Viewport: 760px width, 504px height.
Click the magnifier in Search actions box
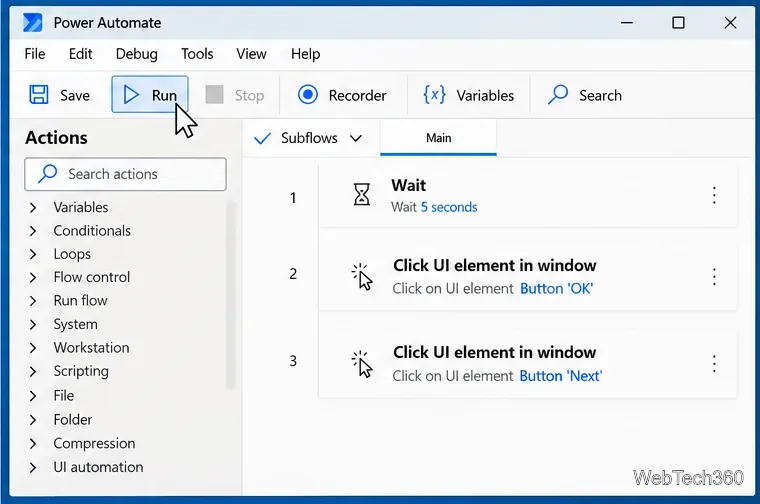click(48, 173)
